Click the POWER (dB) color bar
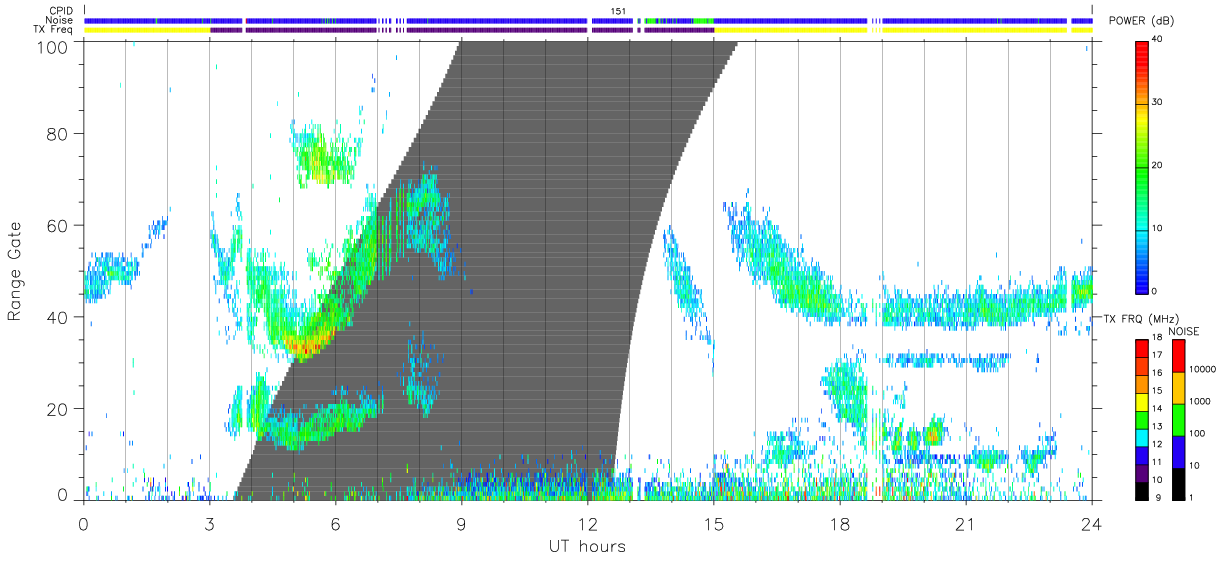Image resolution: width=1228 pixels, height=567 pixels. [1141, 166]
